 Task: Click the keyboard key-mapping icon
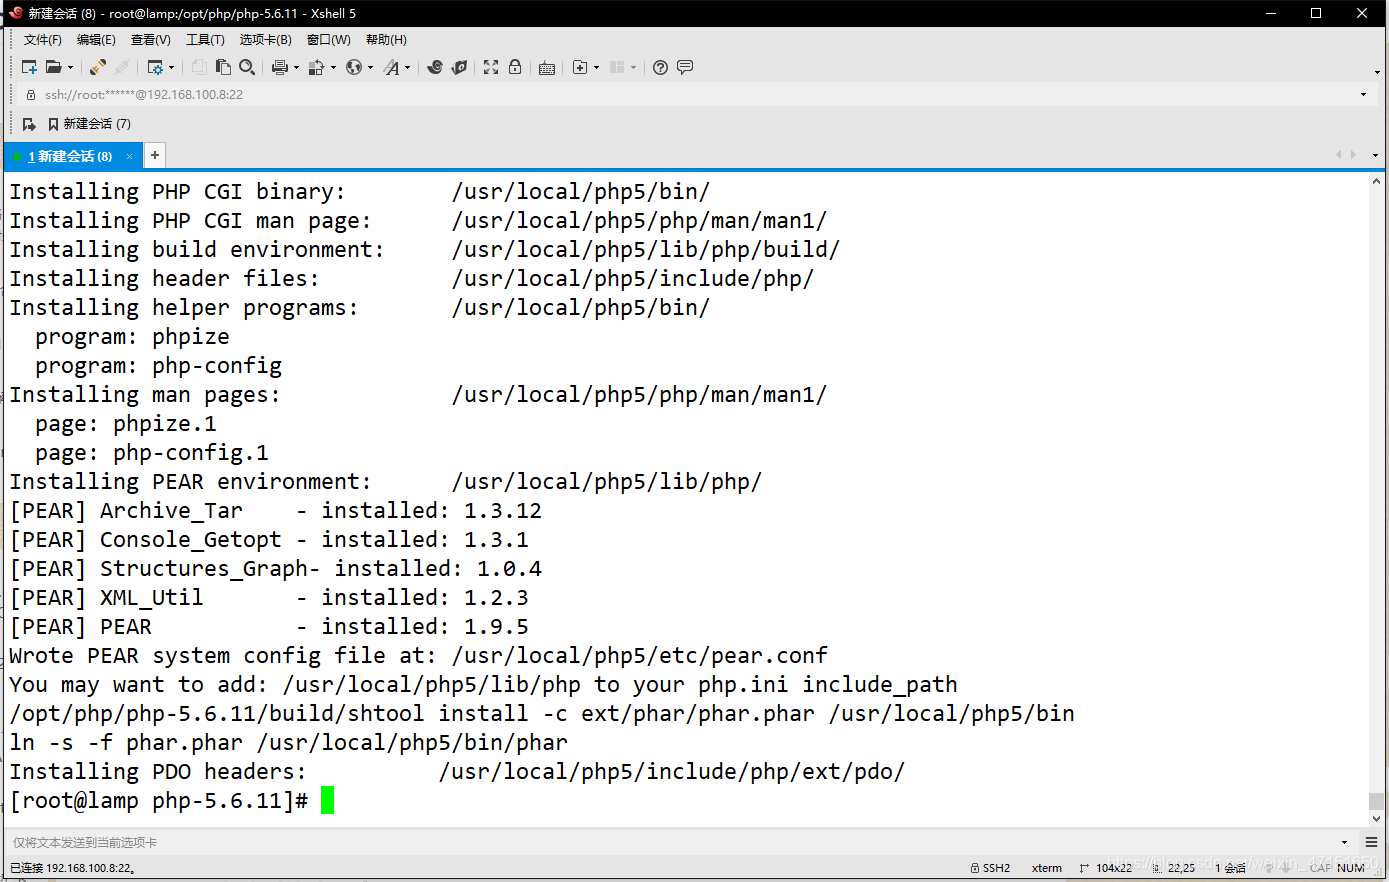pos(547,68)
